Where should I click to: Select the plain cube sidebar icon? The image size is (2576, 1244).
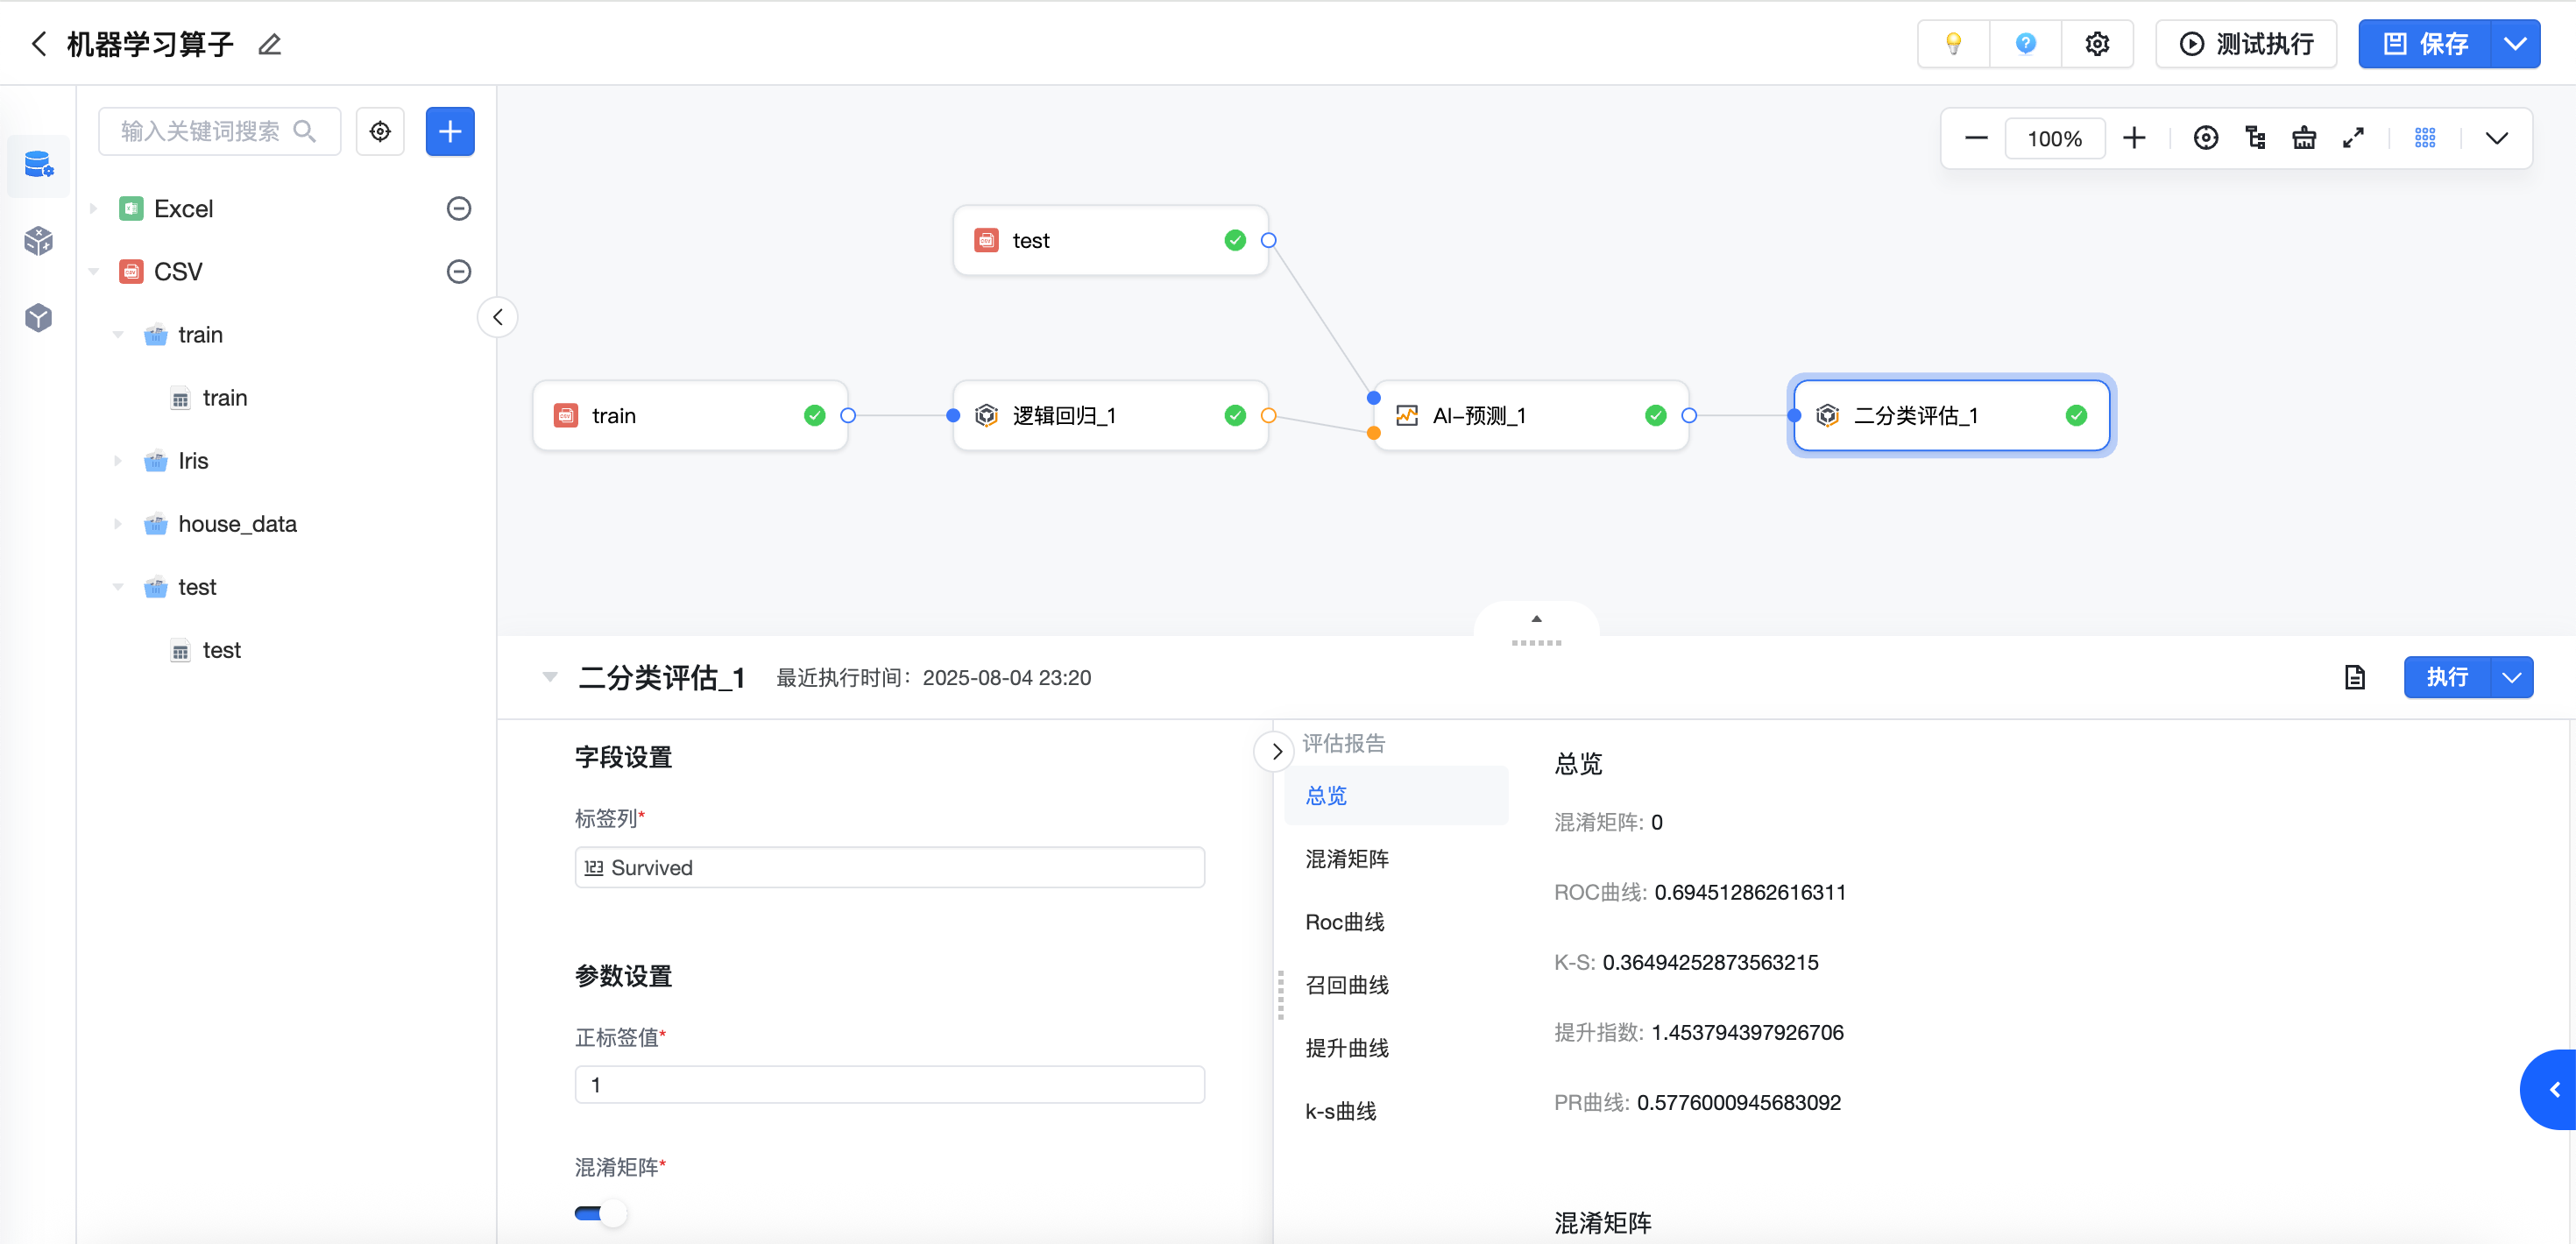pos(39,317)
